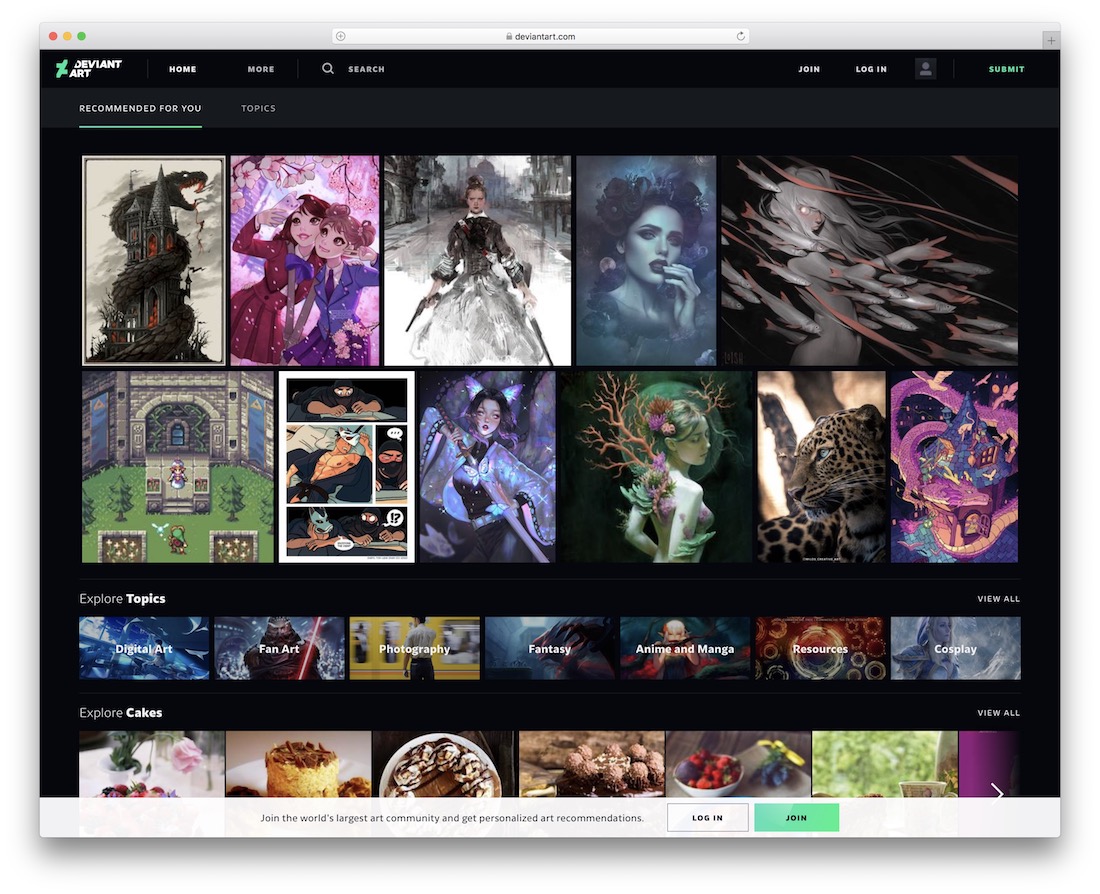Show next cakes with right arrow
1100x894 pixels.
(x=997, y=792)
